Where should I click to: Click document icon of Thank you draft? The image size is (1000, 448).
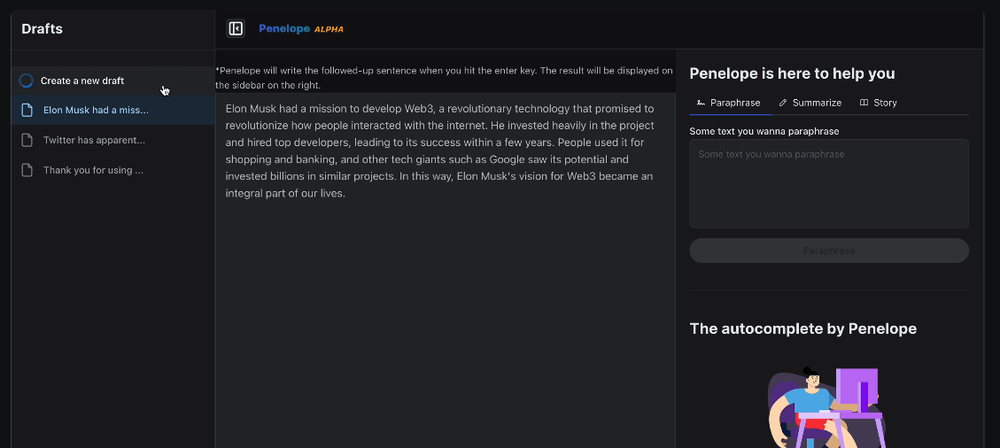point(27,170)
